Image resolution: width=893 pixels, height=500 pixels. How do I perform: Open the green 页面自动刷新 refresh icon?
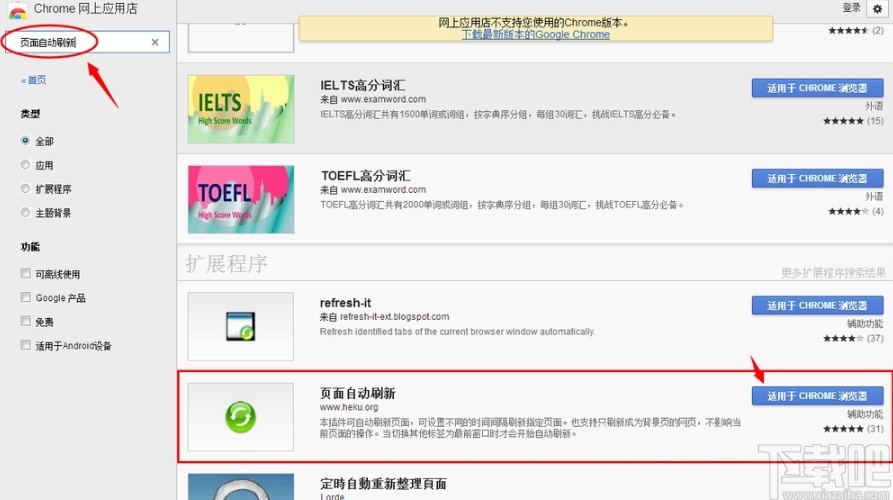[x=241, y=417]
